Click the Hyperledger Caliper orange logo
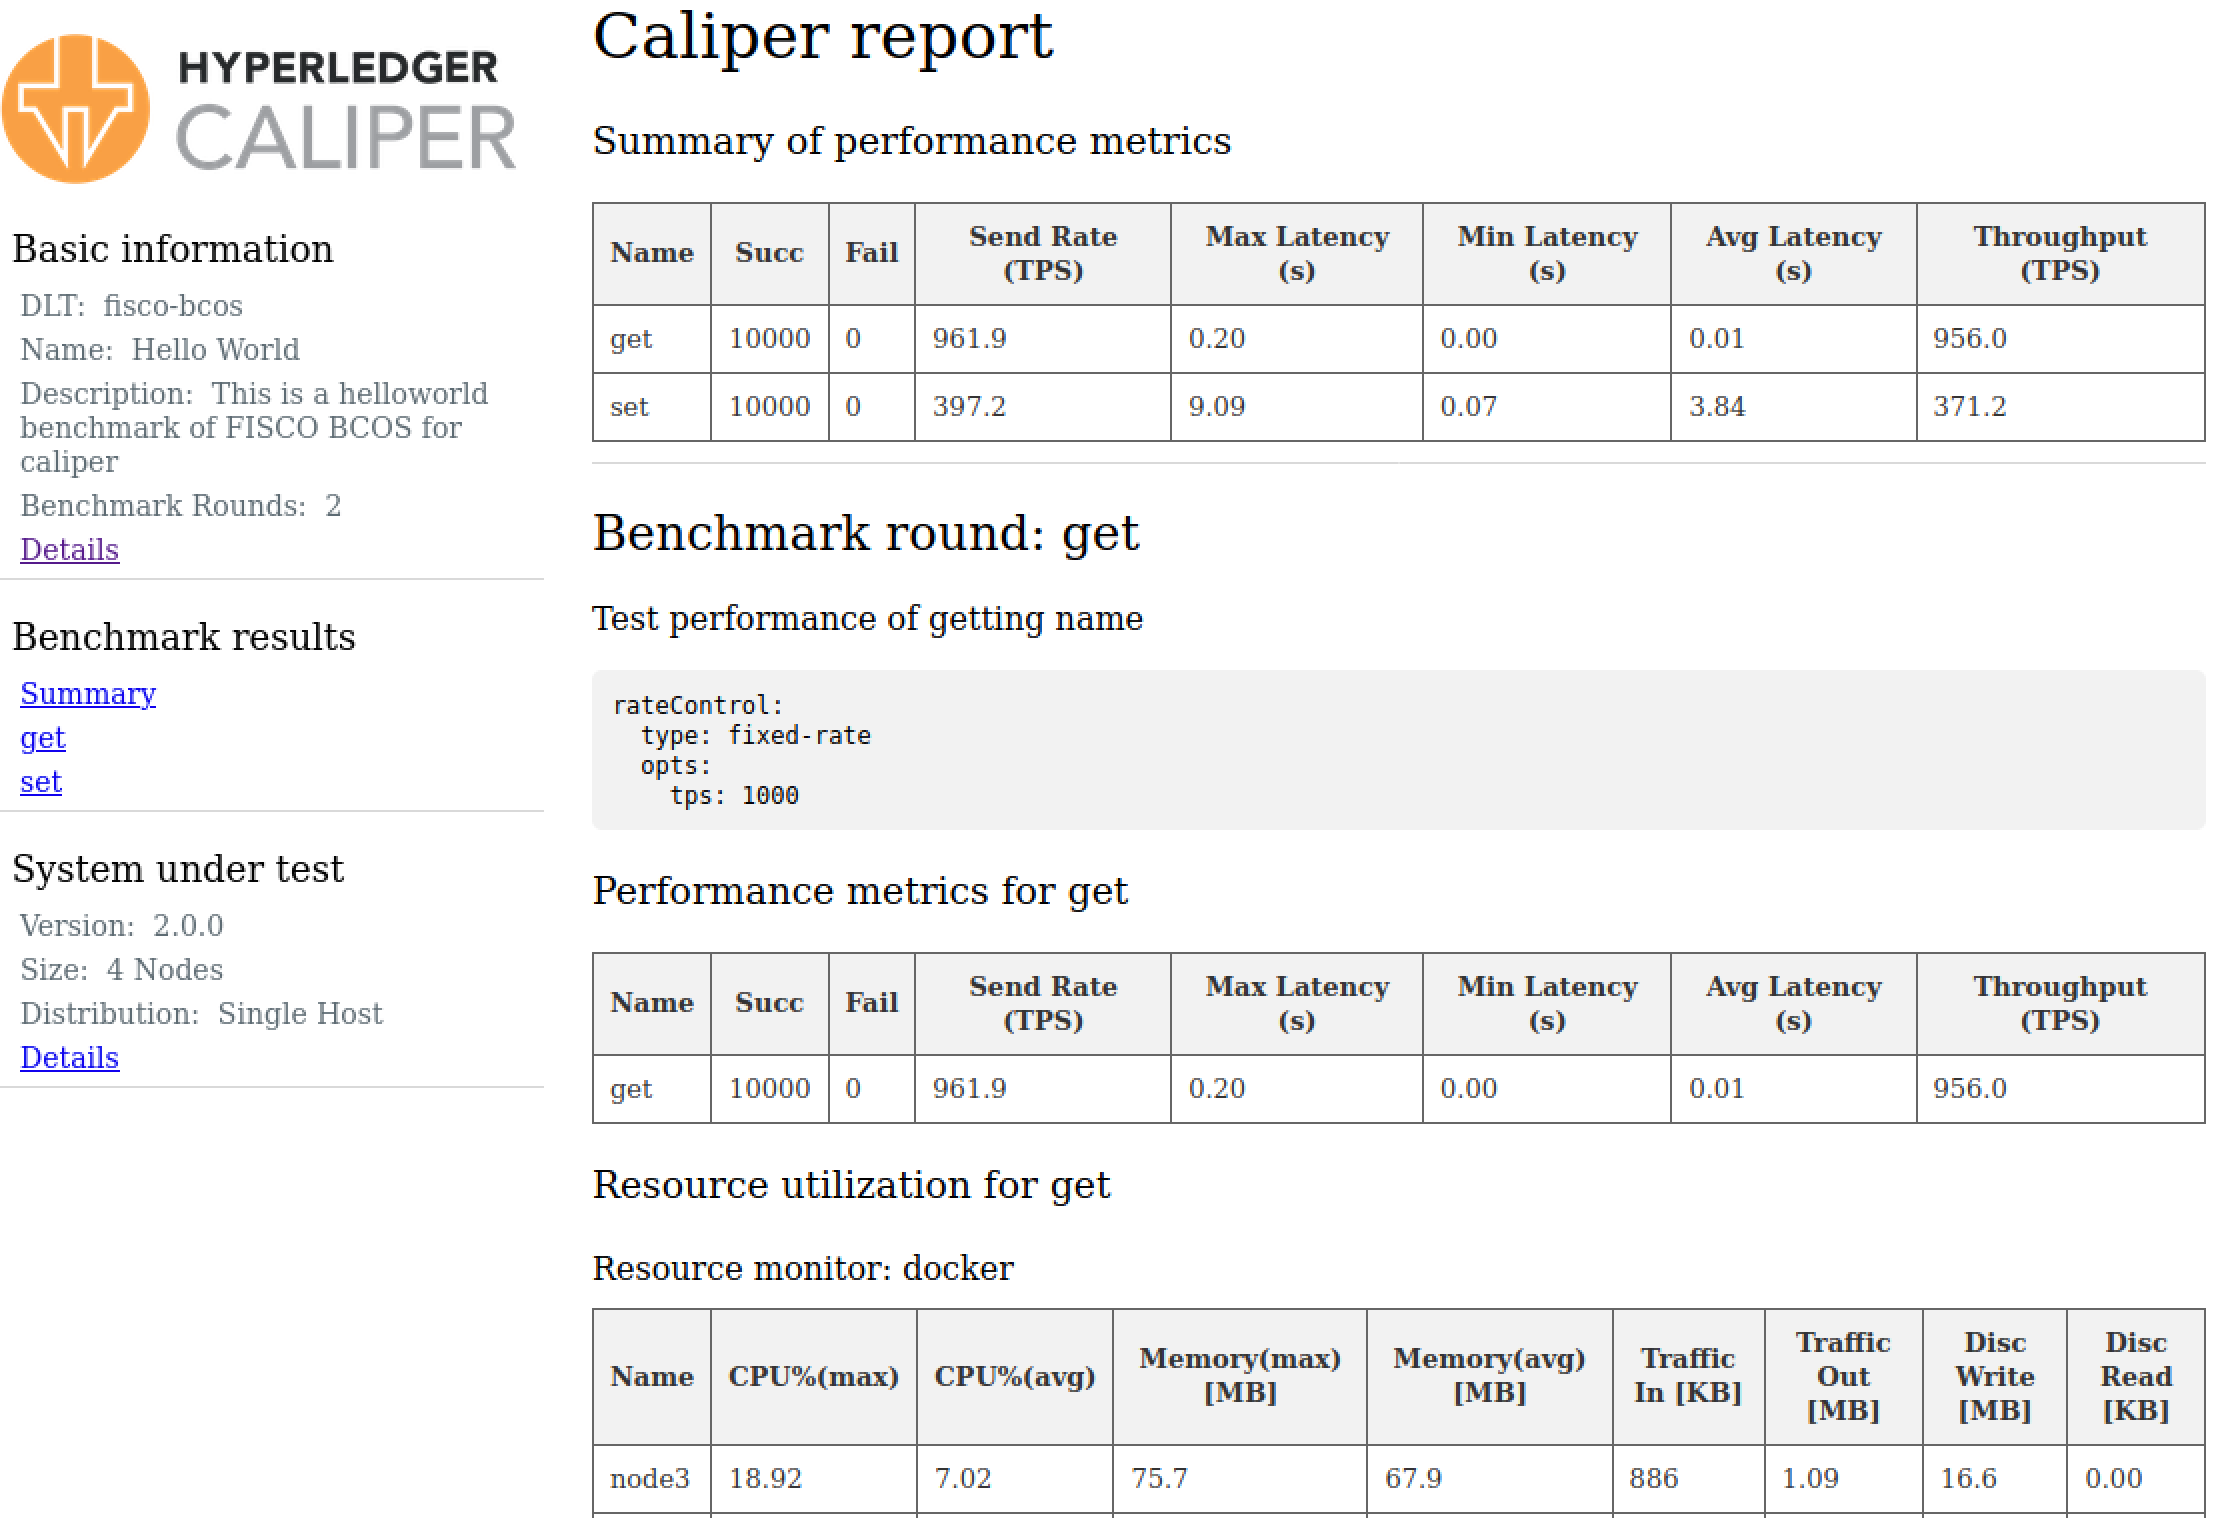Image resolution: width=2224 pixels, height=1518 pixels. [x=75, y=108]
